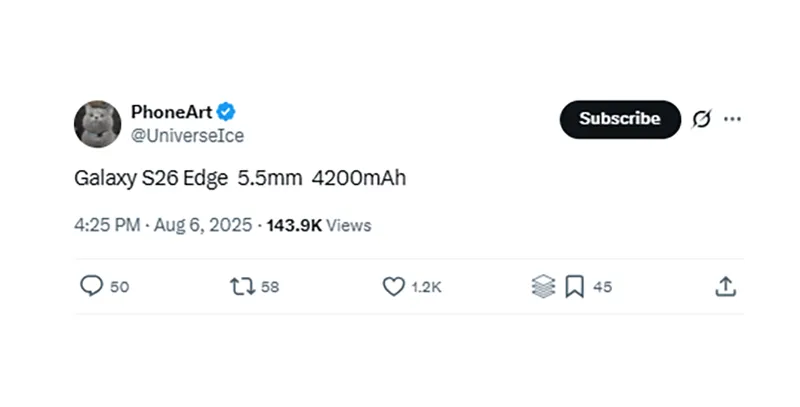Repost the tweet using the retweet icon
This screenshot has height=407, width=800.
pyautogui.click(x=241, y=286)
